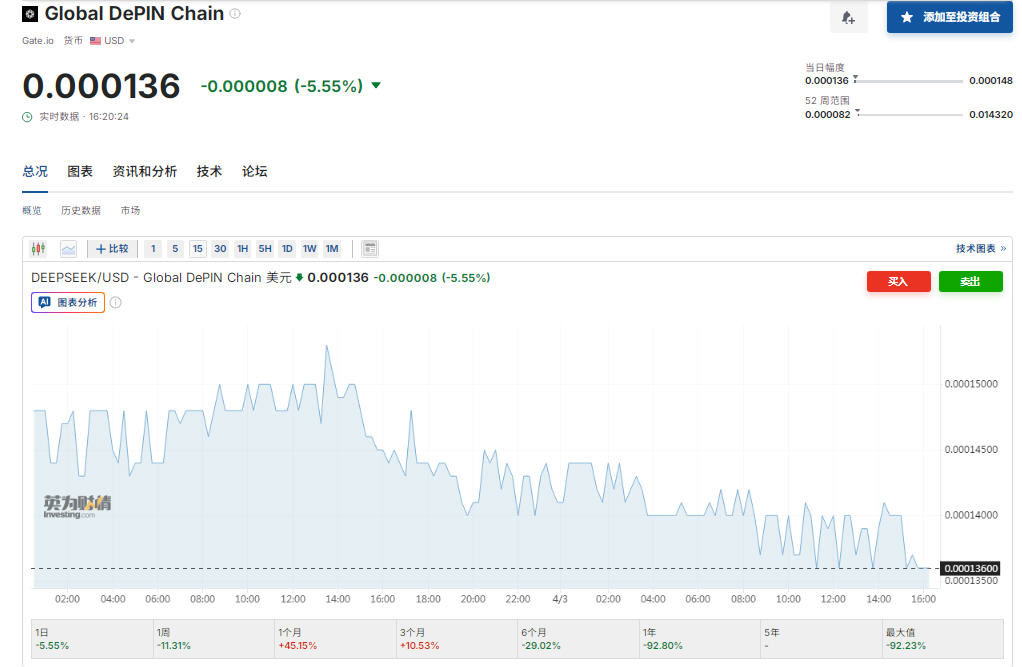Click the bell alert icon button
This screenshot has width=1022, height=667.
coord(848,18)
